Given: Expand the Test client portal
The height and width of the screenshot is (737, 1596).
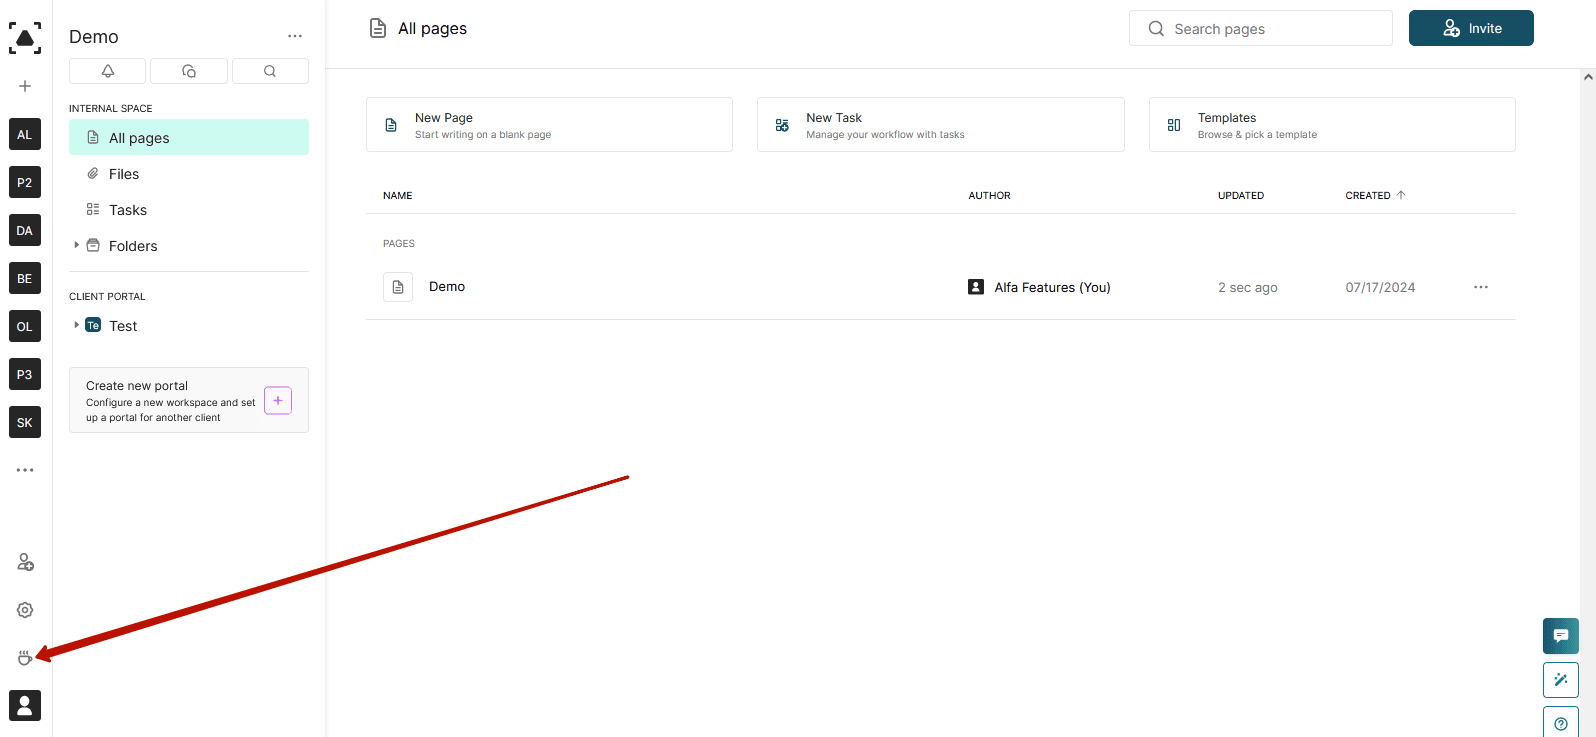Looking at the screenshot, I should point(76,325).
